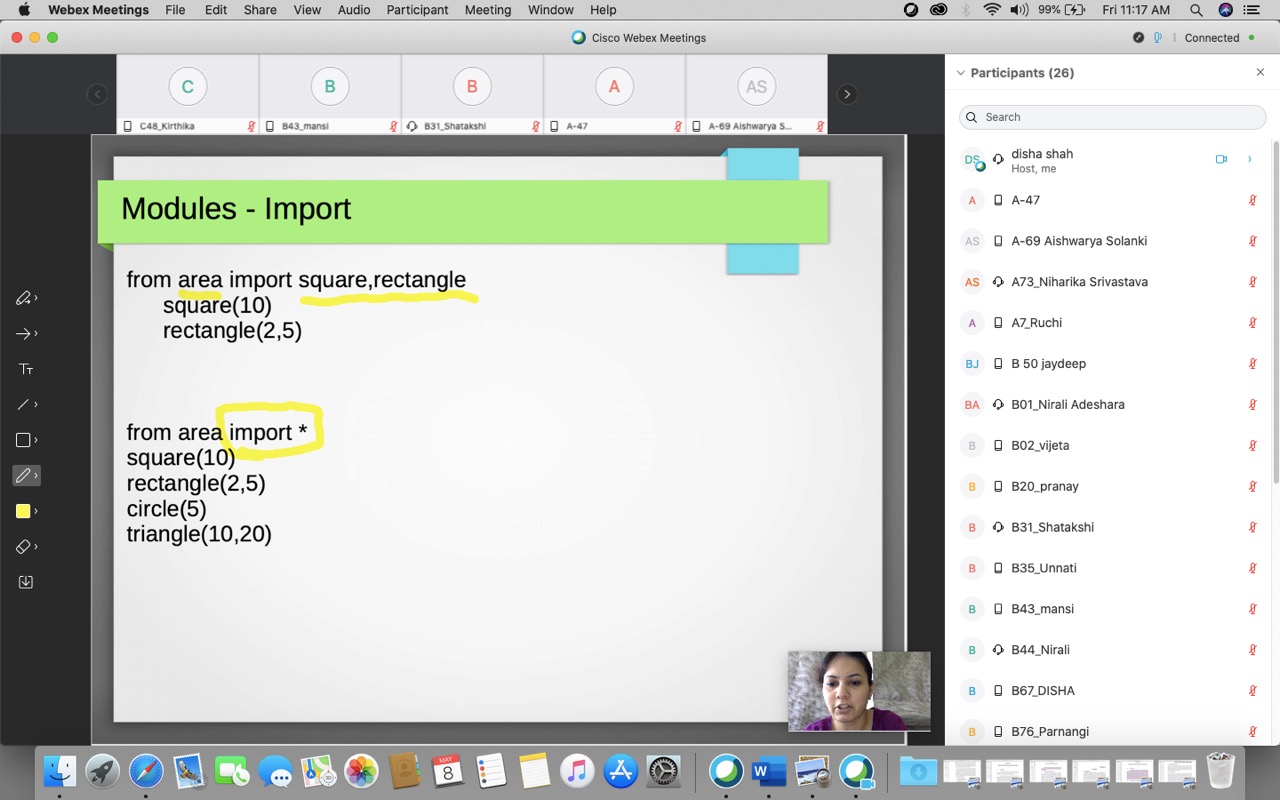Screen dimensions: 1280x800
Task: Pick the rectangle shape annotation tool
Action: (x=24, y=440)
